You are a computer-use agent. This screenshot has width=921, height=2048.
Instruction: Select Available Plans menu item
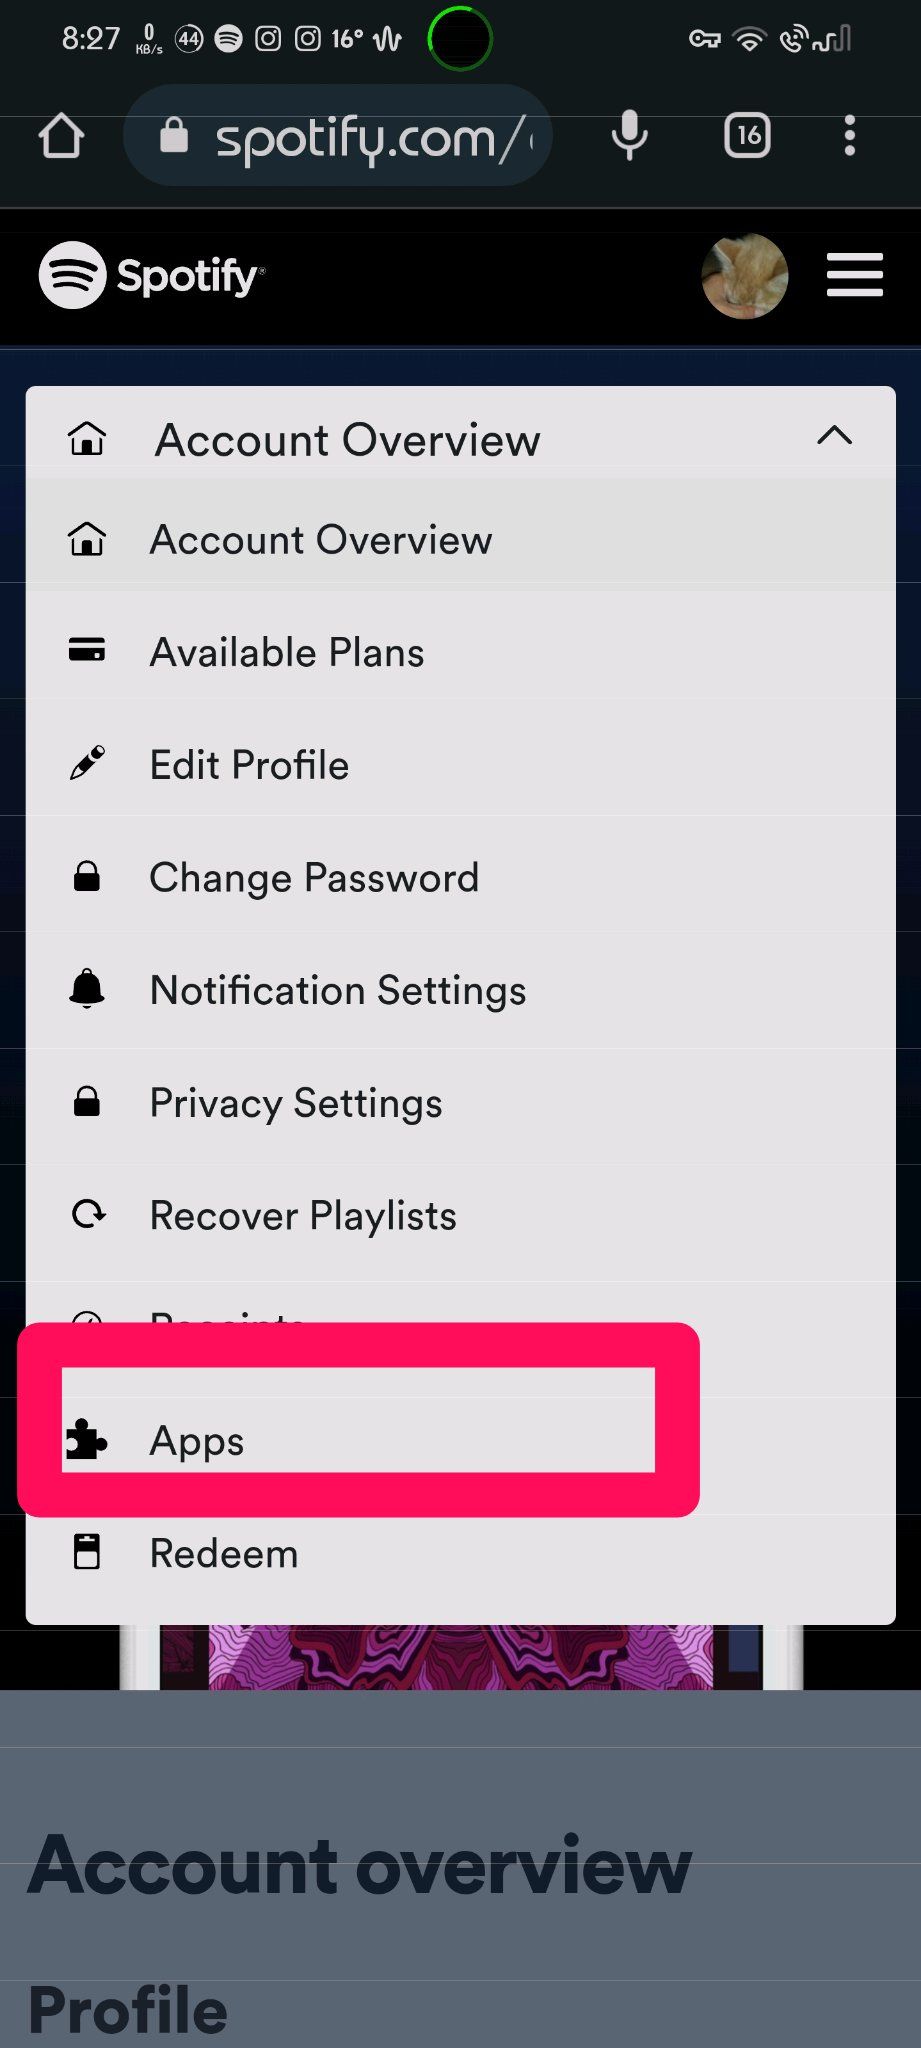[x=460, y=652]
